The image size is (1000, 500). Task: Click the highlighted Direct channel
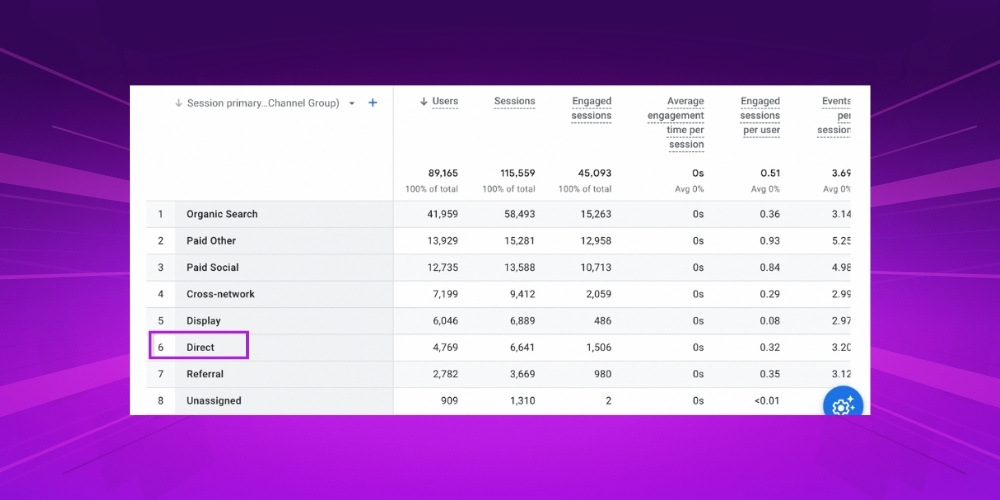[x=200, y=347]
